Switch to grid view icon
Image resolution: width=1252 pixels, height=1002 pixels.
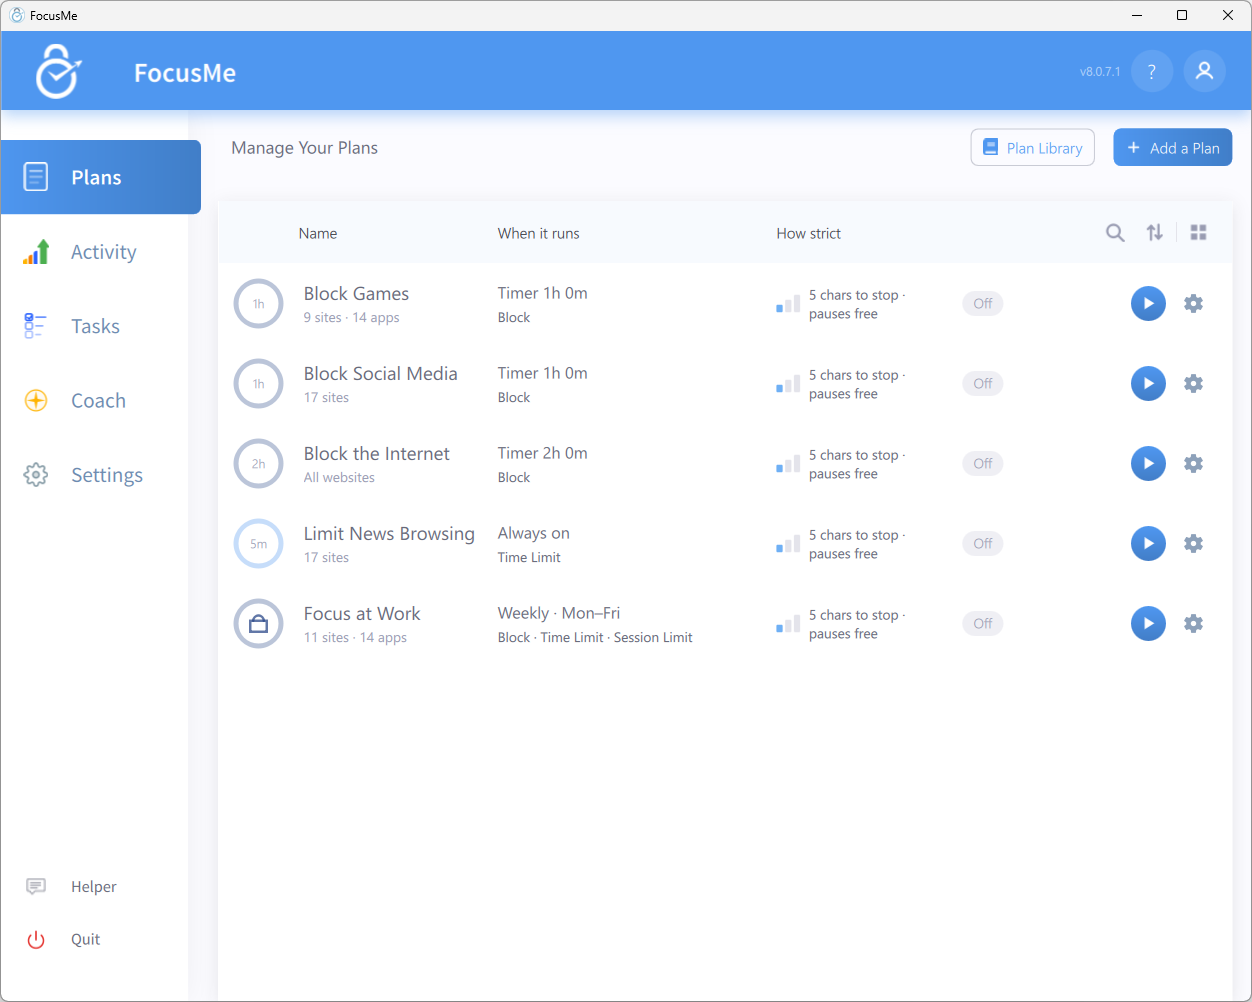[1199, 233]
